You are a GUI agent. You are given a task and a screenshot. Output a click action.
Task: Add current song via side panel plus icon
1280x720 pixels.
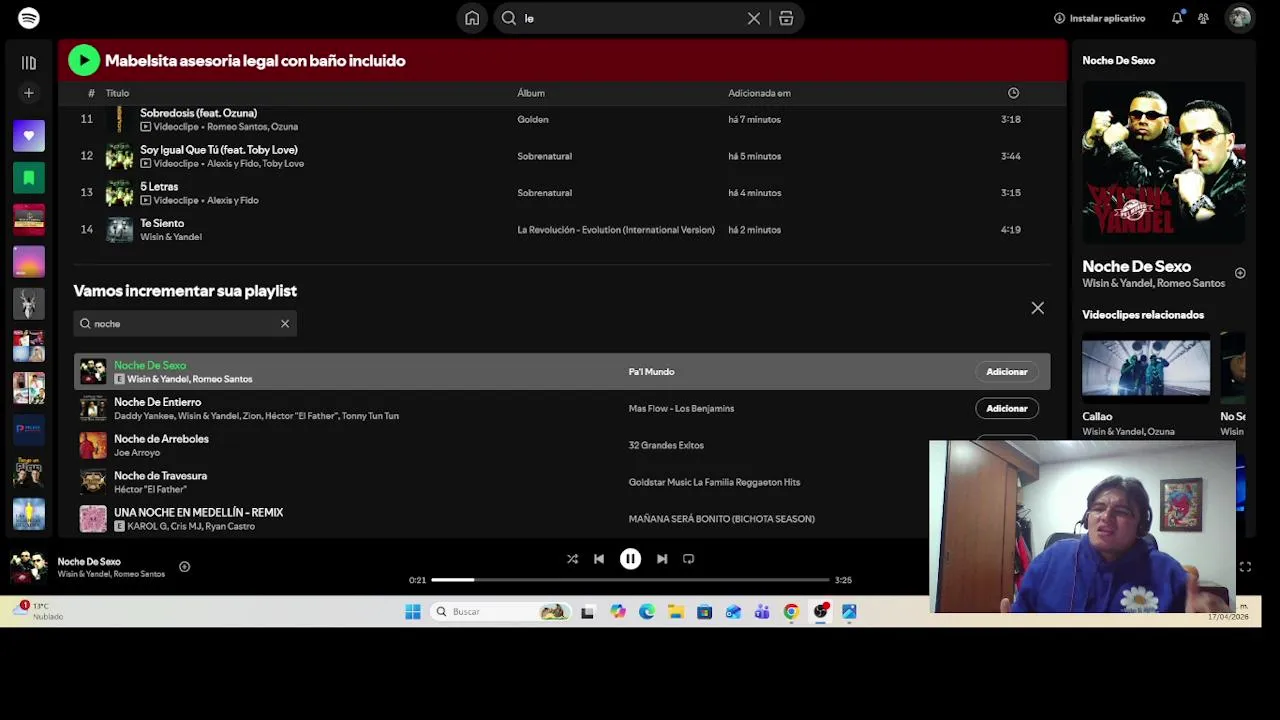pyautogui.click(x=1240, y=273)
